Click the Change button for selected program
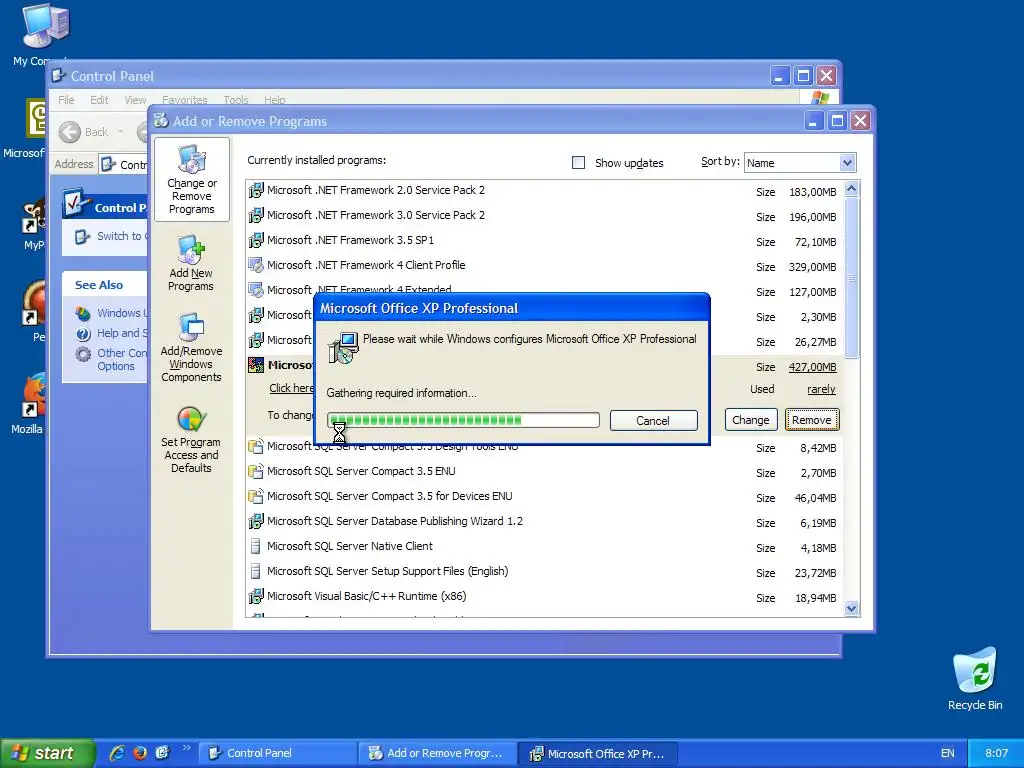The width and height of the screenshot is (1024, 768). tap(750, 420)
